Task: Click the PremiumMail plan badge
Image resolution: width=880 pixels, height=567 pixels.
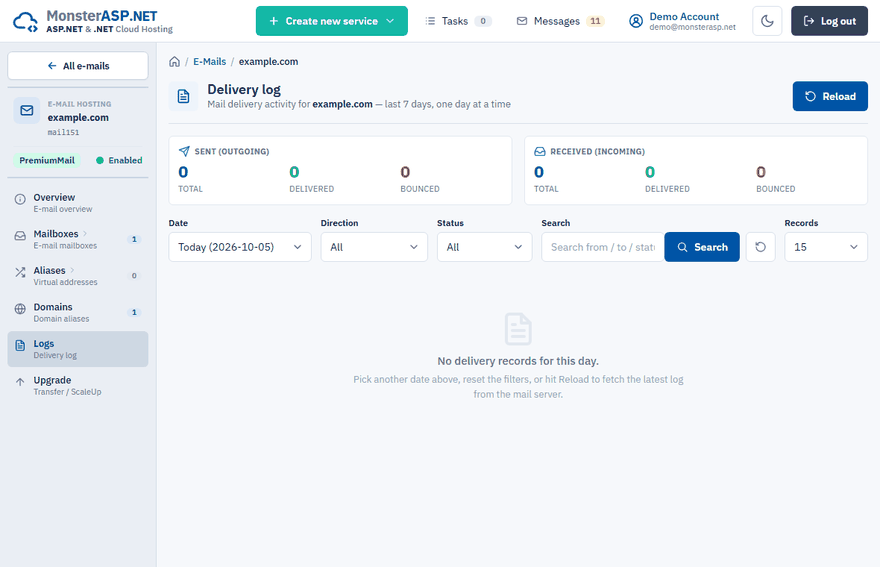Action: point(47,160)
